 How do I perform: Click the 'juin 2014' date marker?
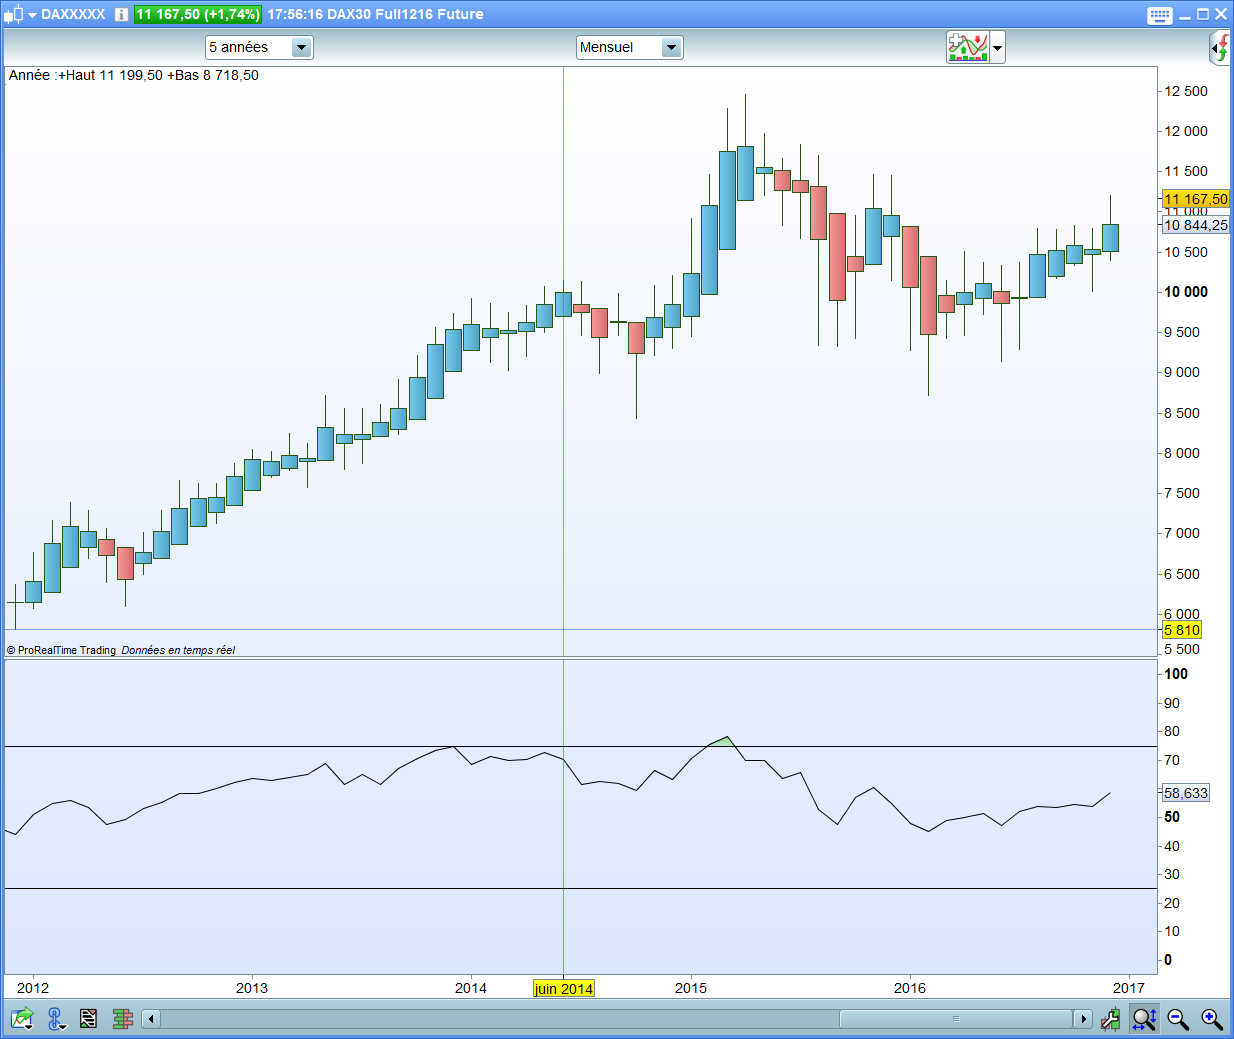coord(564,988)
